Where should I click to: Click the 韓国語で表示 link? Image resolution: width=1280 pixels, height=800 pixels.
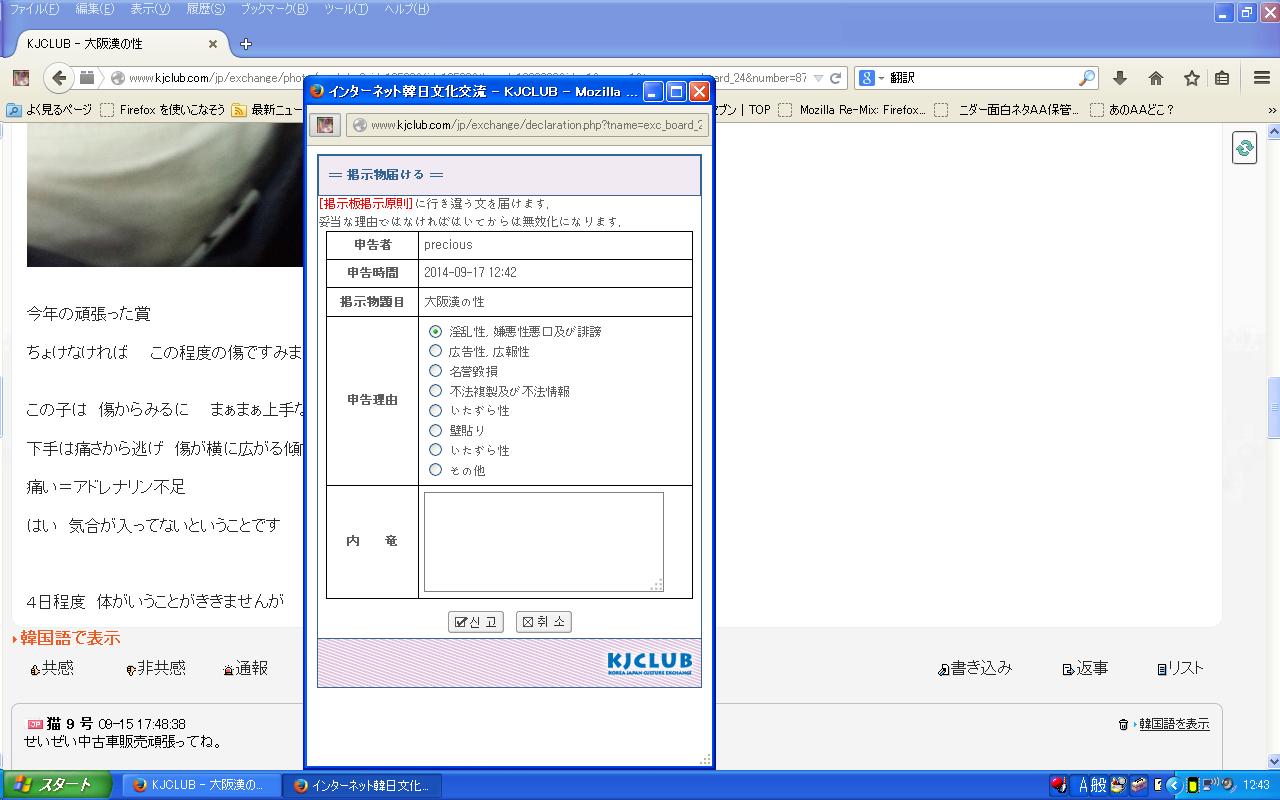(x=70, y=638)
